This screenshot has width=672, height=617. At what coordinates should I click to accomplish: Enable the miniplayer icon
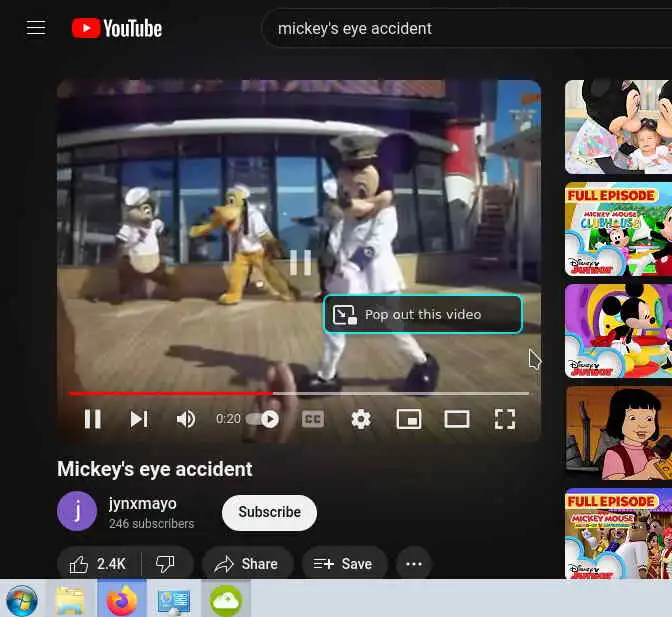point(409,419)
